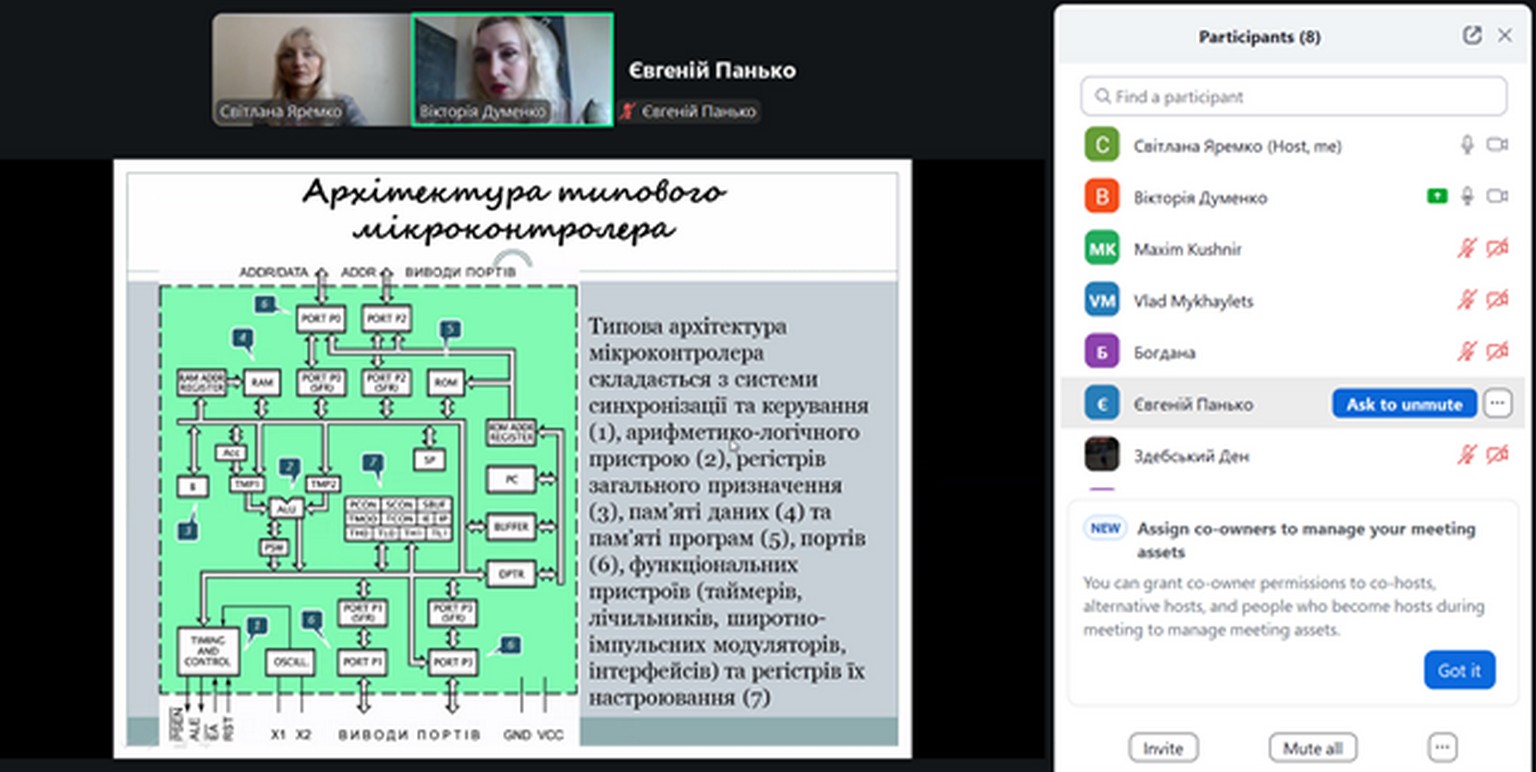Click the green screen-share icon for Вікторія Думенко
This screenshot has width=1536, height=772.
(1437, 197)
